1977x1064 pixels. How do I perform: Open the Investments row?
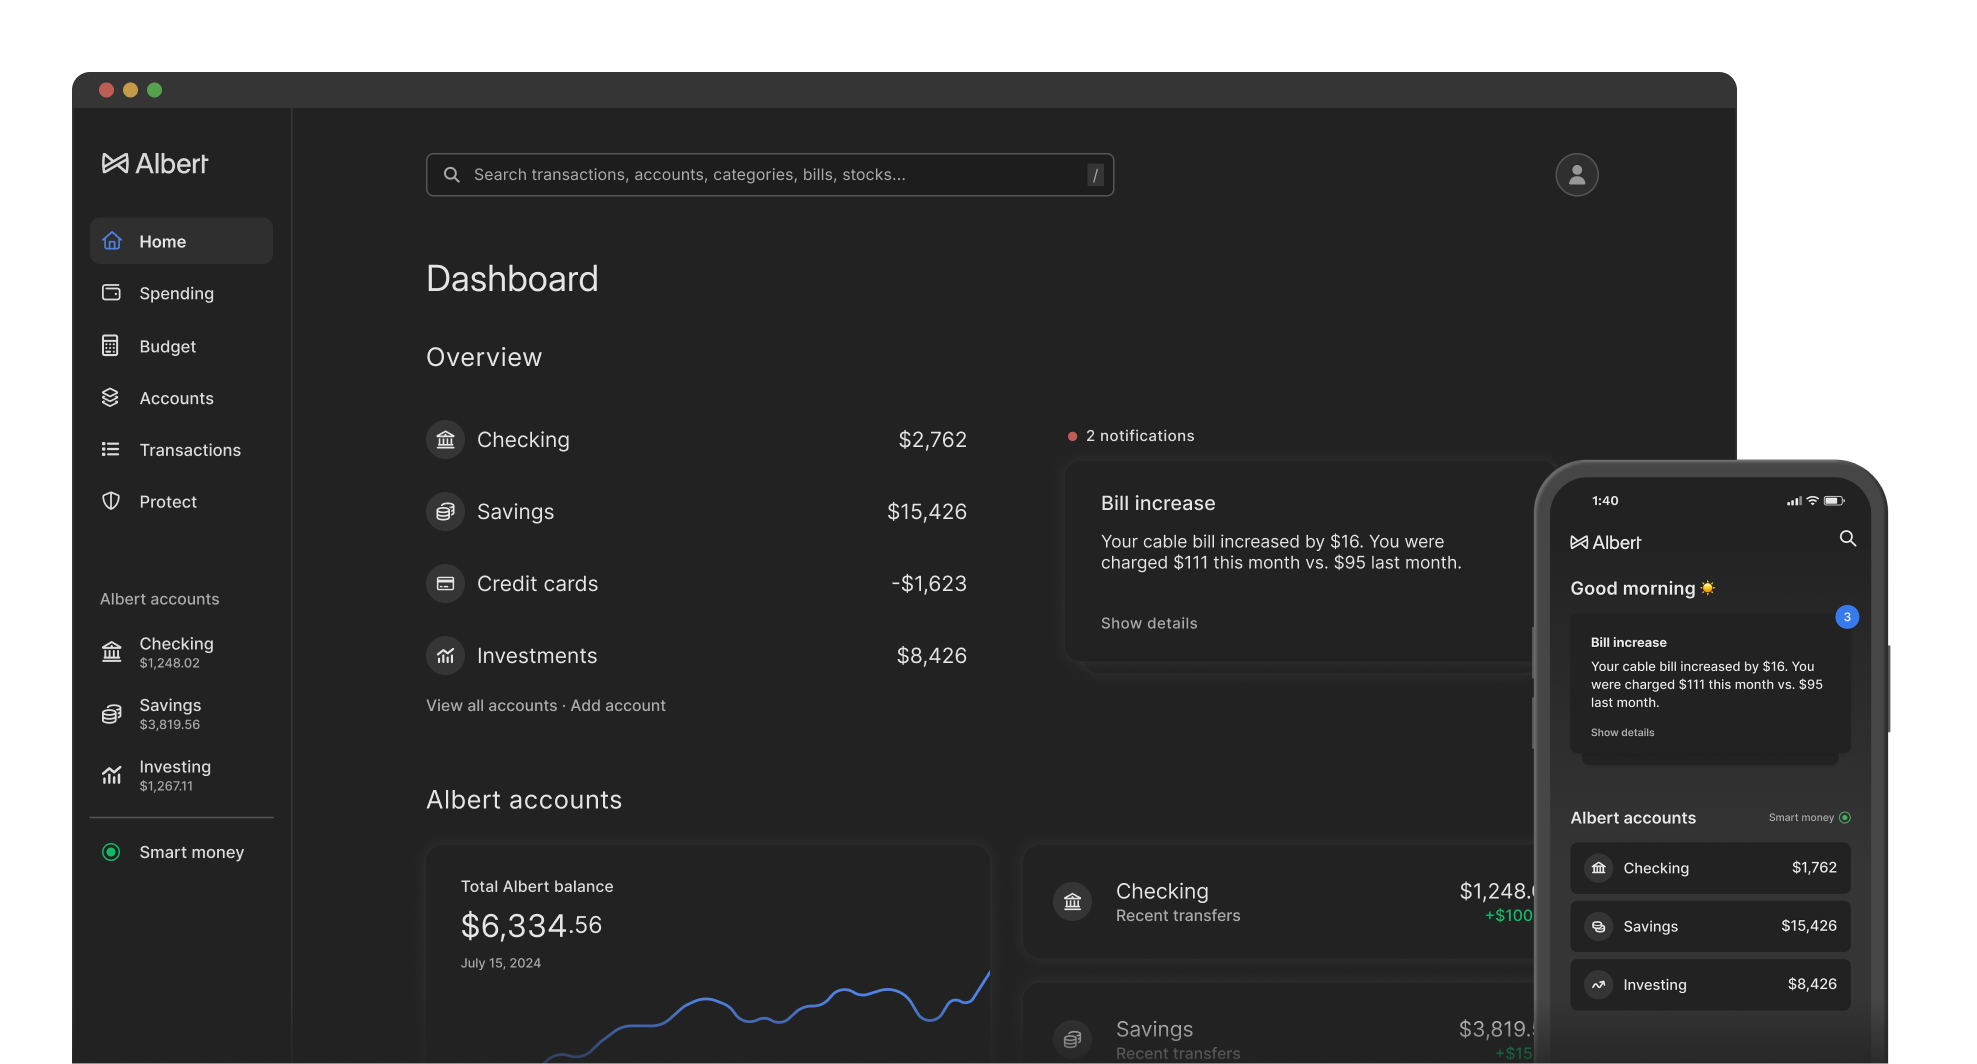[697, 656]
